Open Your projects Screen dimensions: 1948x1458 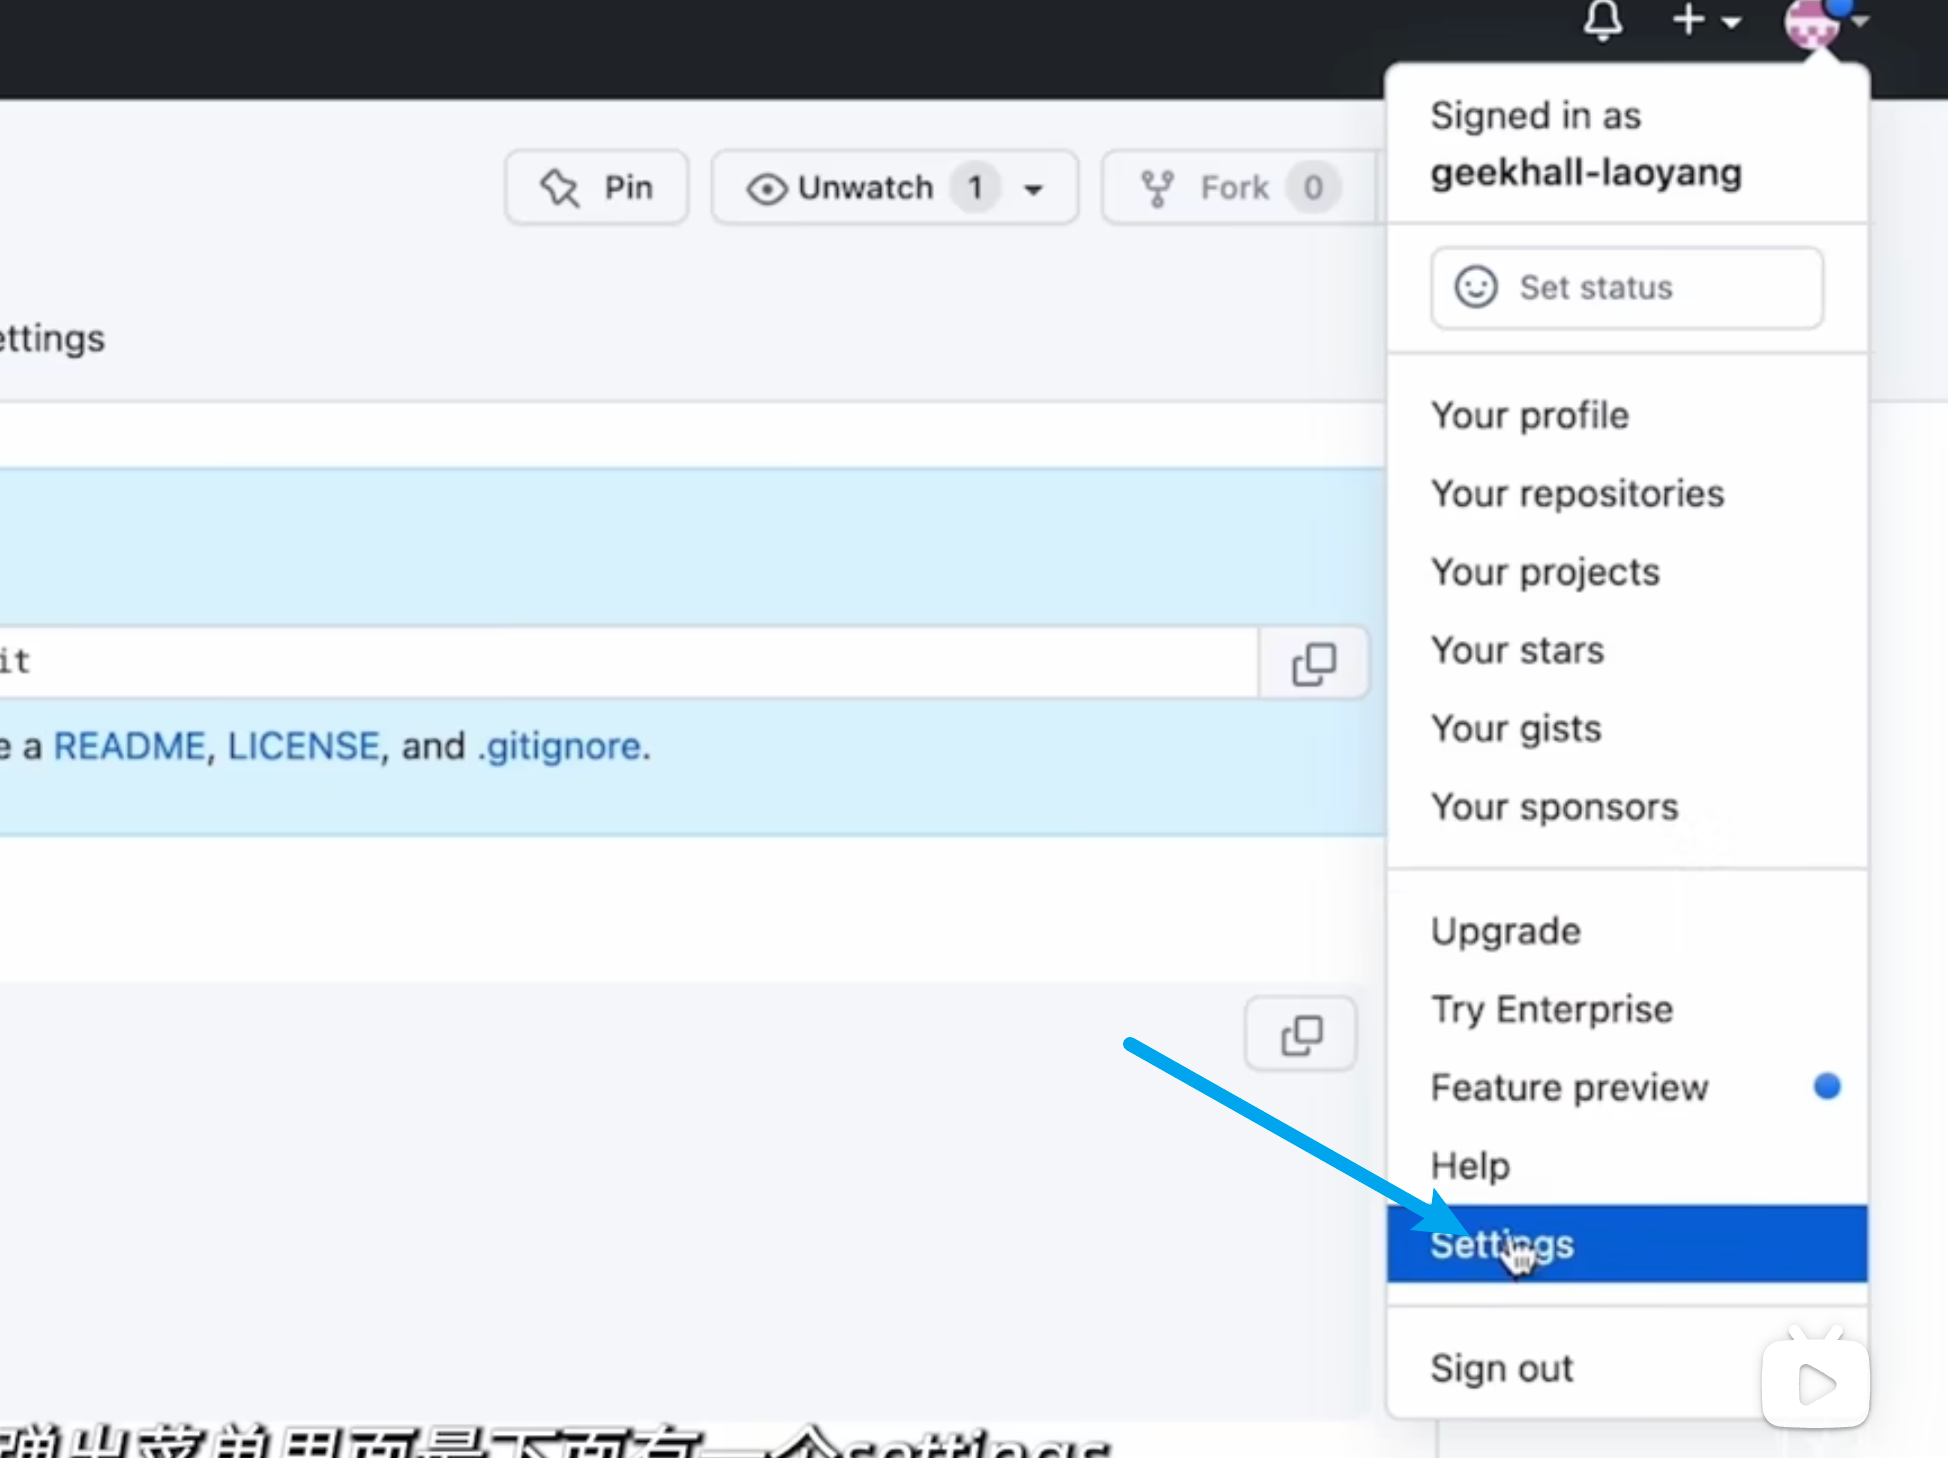pyautogui.click(x=1627, y=572)
